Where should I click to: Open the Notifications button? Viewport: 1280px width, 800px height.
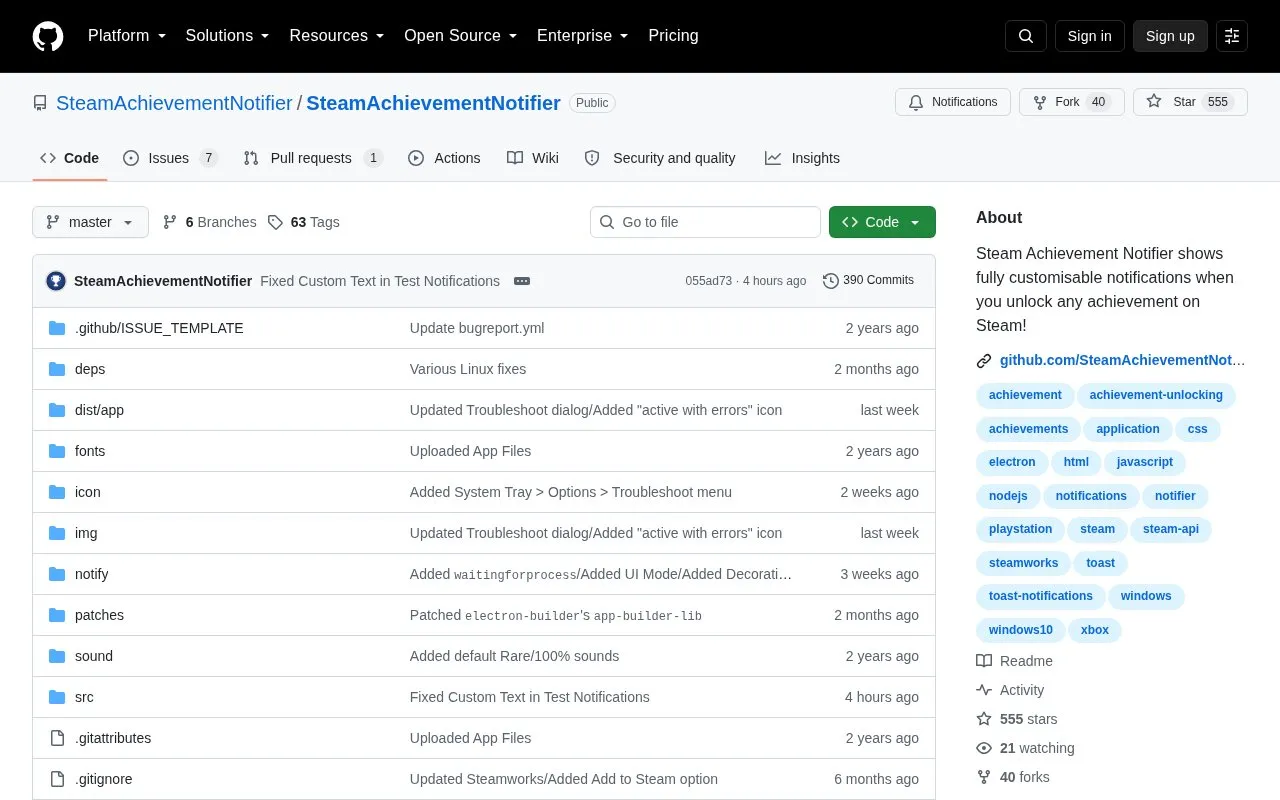953,102
